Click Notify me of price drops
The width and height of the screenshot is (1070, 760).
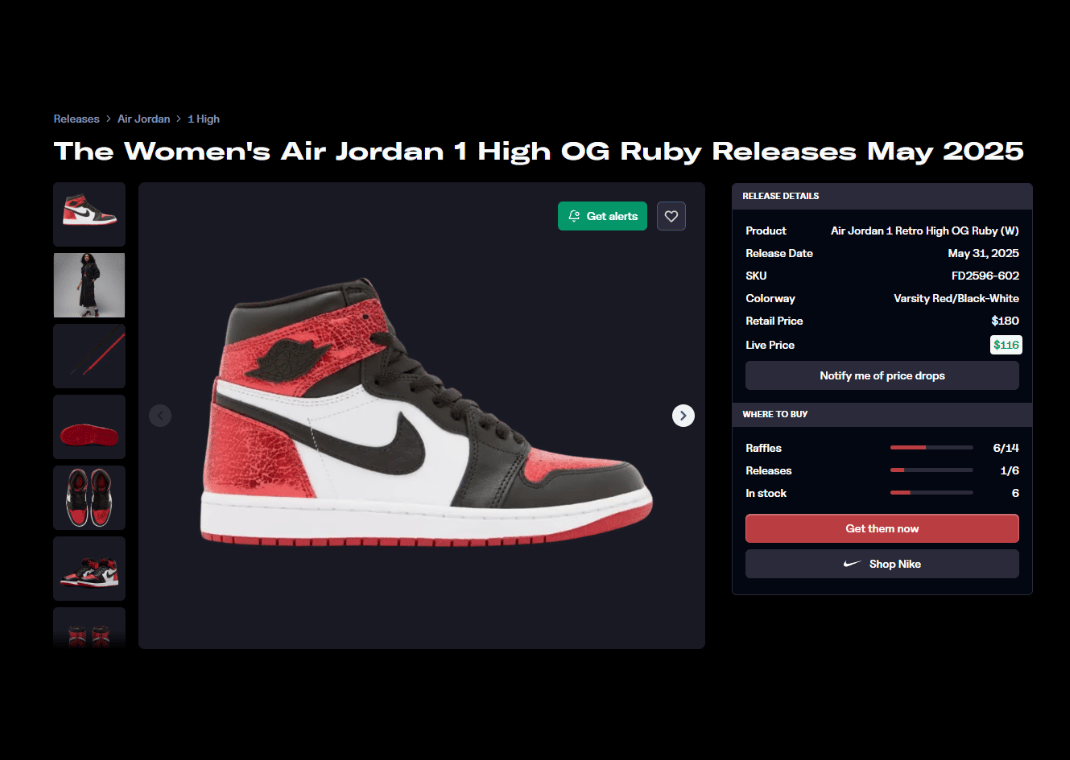click(x=882, y=376)
